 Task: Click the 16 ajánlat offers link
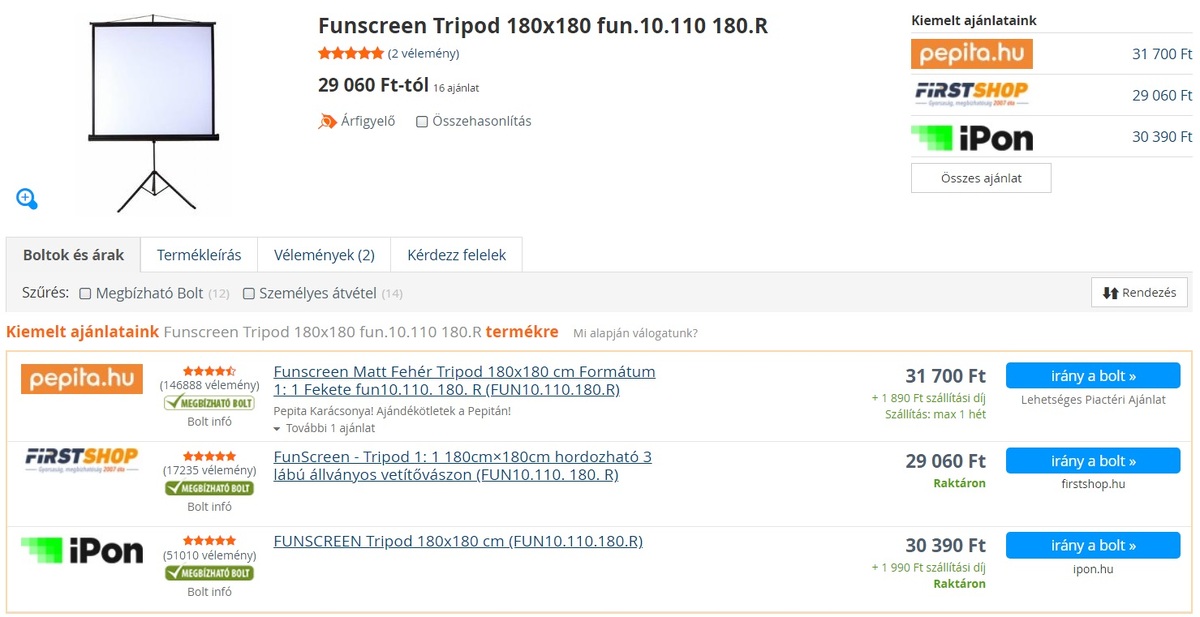click(x=456, y=88)
